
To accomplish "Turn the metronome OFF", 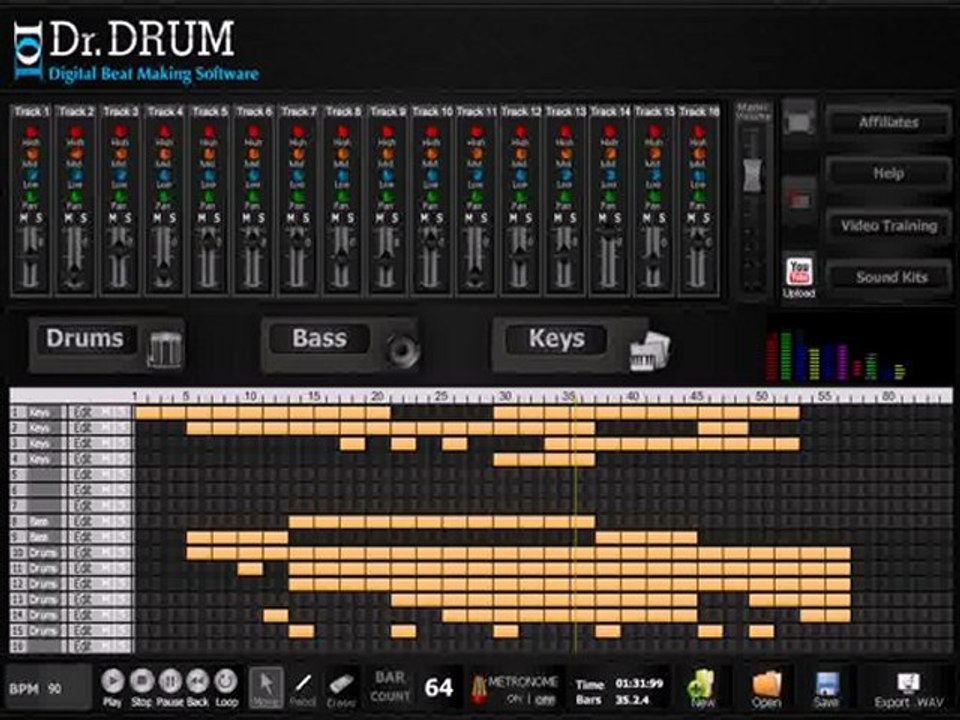I will 545,699.
